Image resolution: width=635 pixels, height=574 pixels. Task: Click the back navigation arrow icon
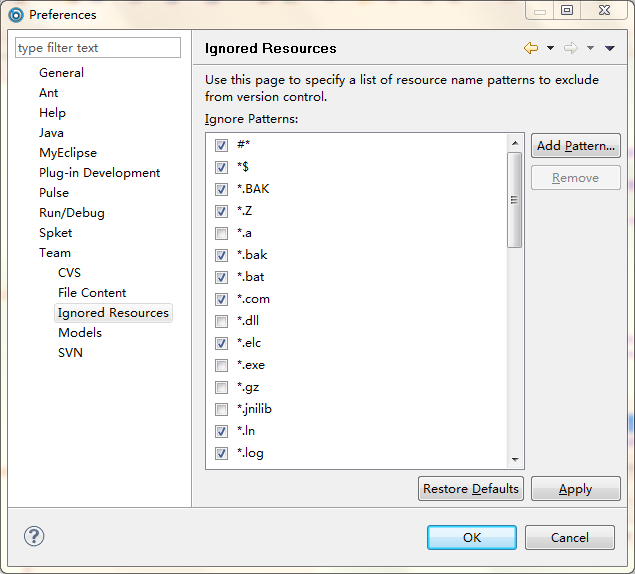click(531, 48)
